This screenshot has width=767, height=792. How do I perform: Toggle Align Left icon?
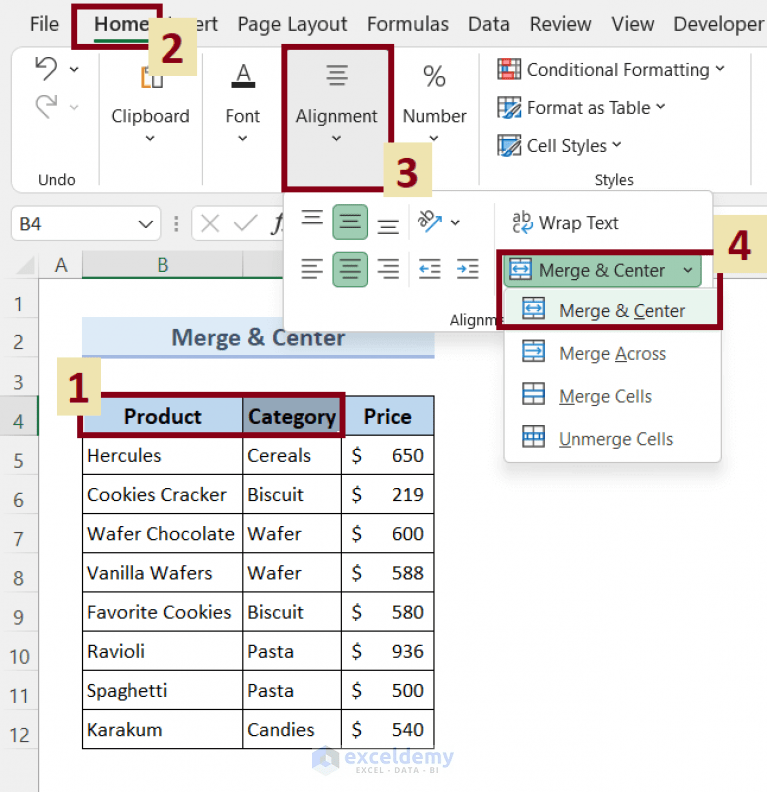pos(312,269)
